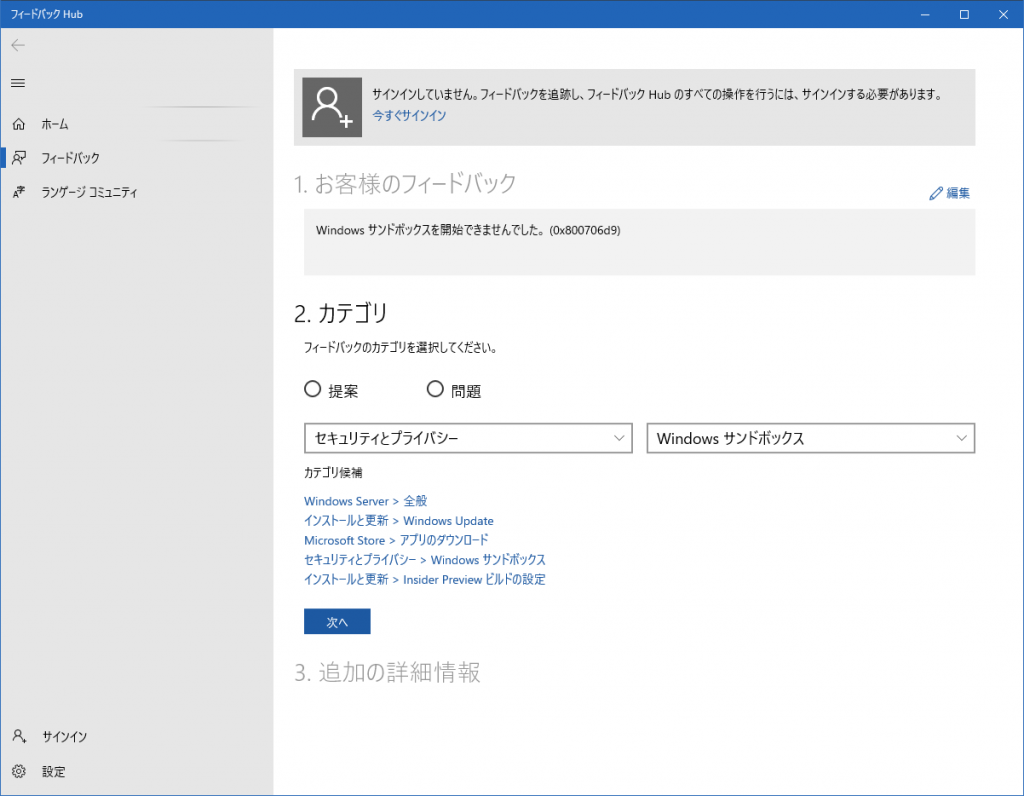Choose Microsoft Store > アプリのダウンロード suggestion

(x=396, y=540)
